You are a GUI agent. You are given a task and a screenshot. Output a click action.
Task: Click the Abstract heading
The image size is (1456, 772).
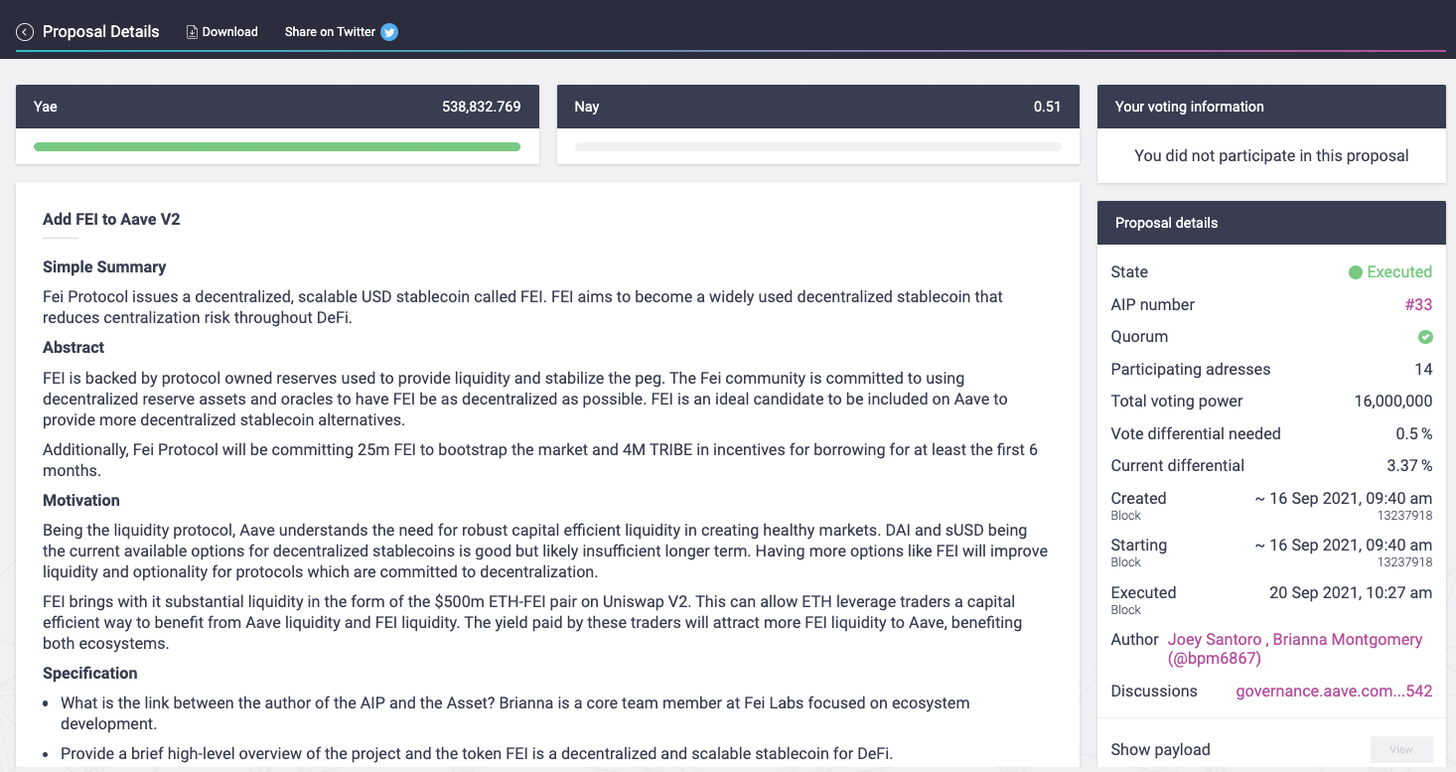pyautogui.click(x=73, y=348)
